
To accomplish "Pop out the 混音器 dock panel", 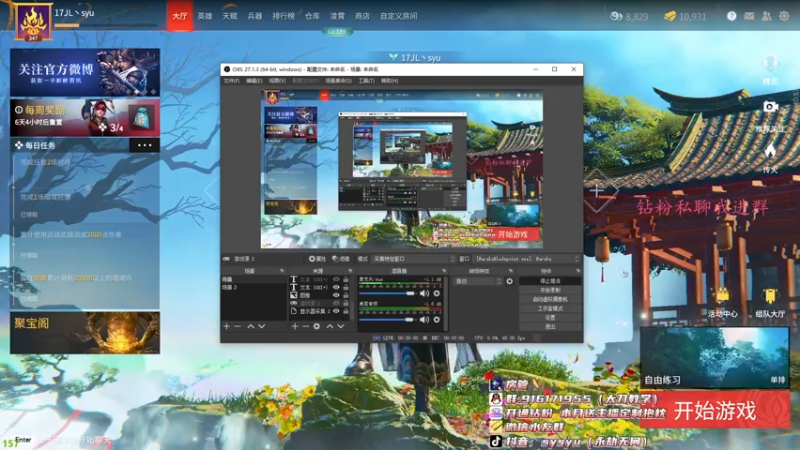I will (444, 271).
